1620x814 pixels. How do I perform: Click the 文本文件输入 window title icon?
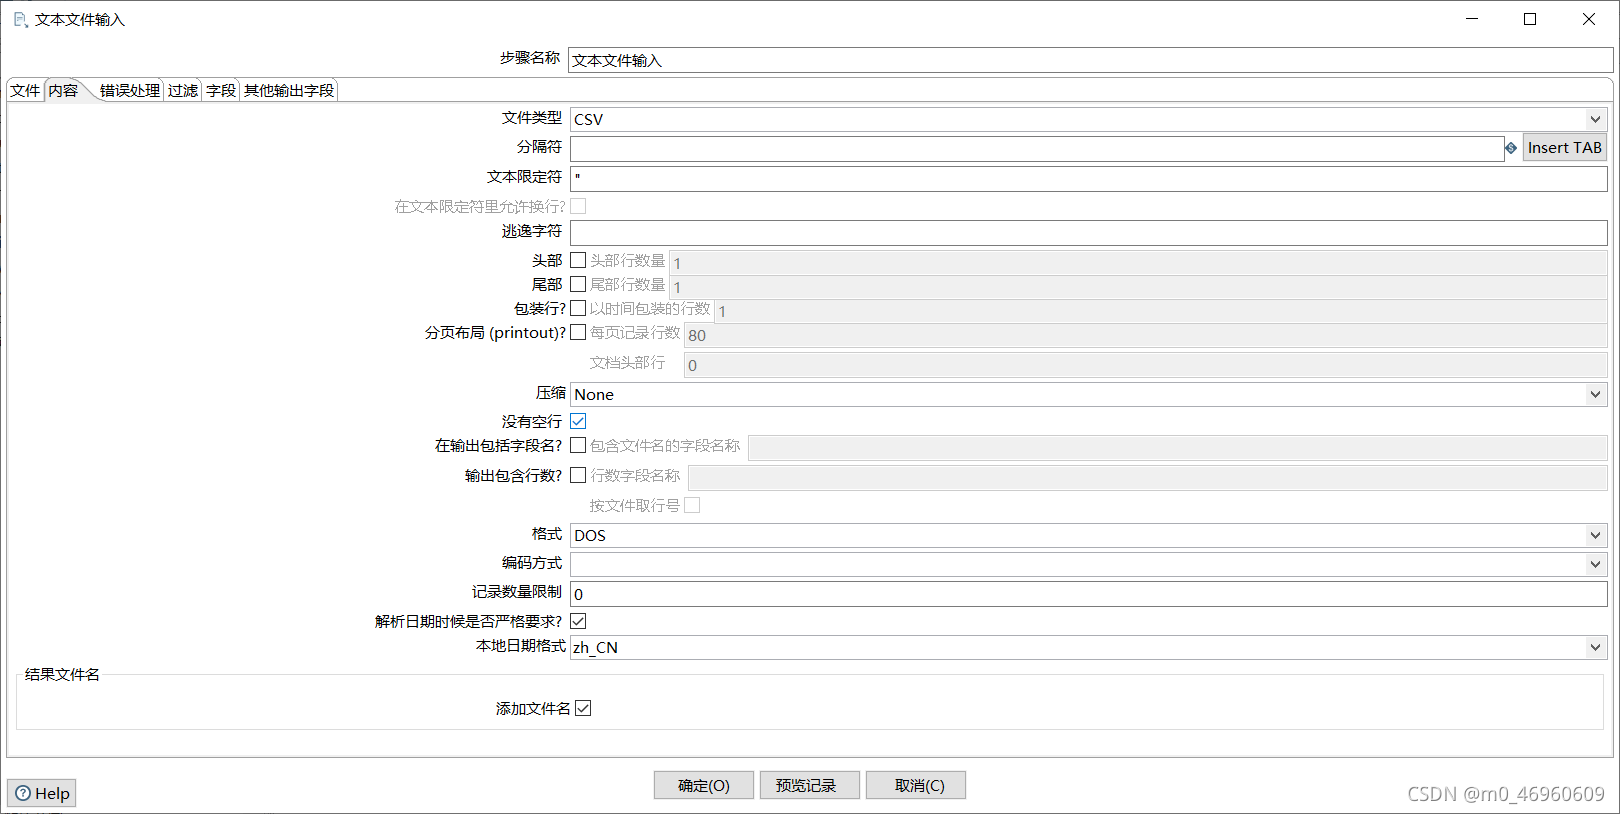[x=20, y=19]
